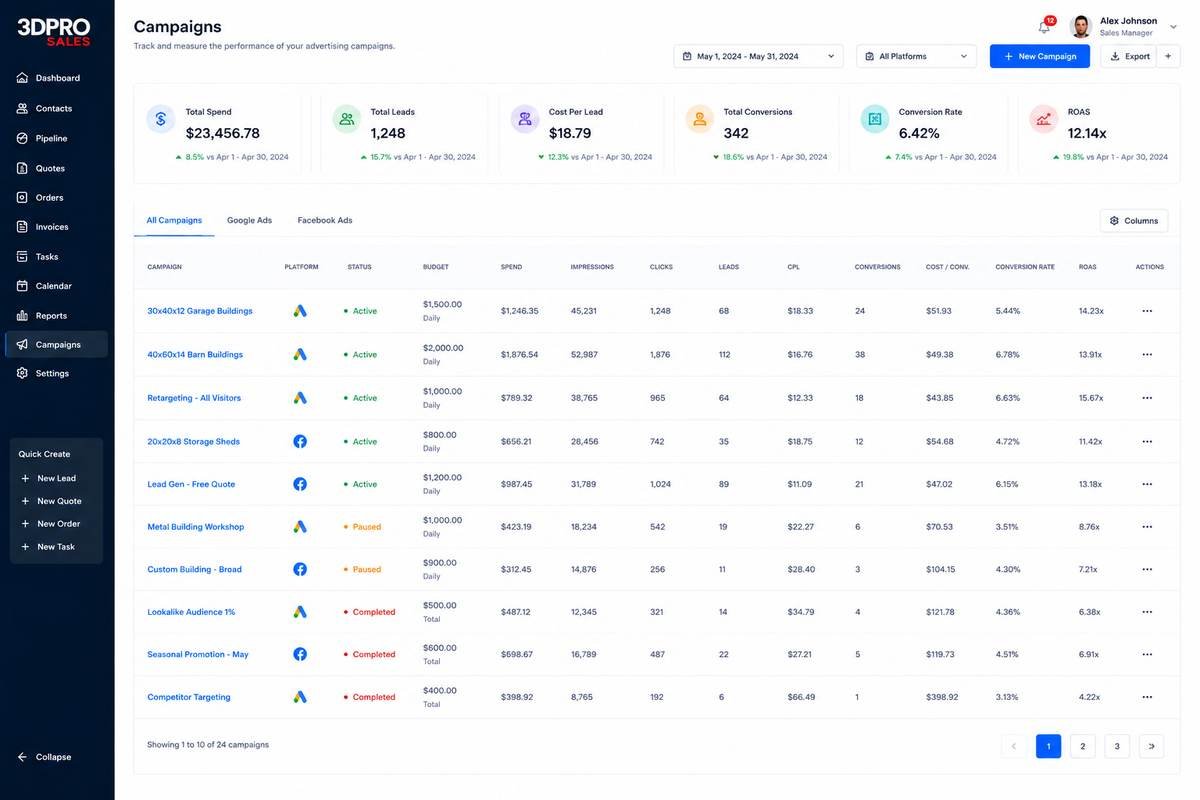Open Contacts in the sidebar
Viewport: 1200px width, 800px height.
57,108
